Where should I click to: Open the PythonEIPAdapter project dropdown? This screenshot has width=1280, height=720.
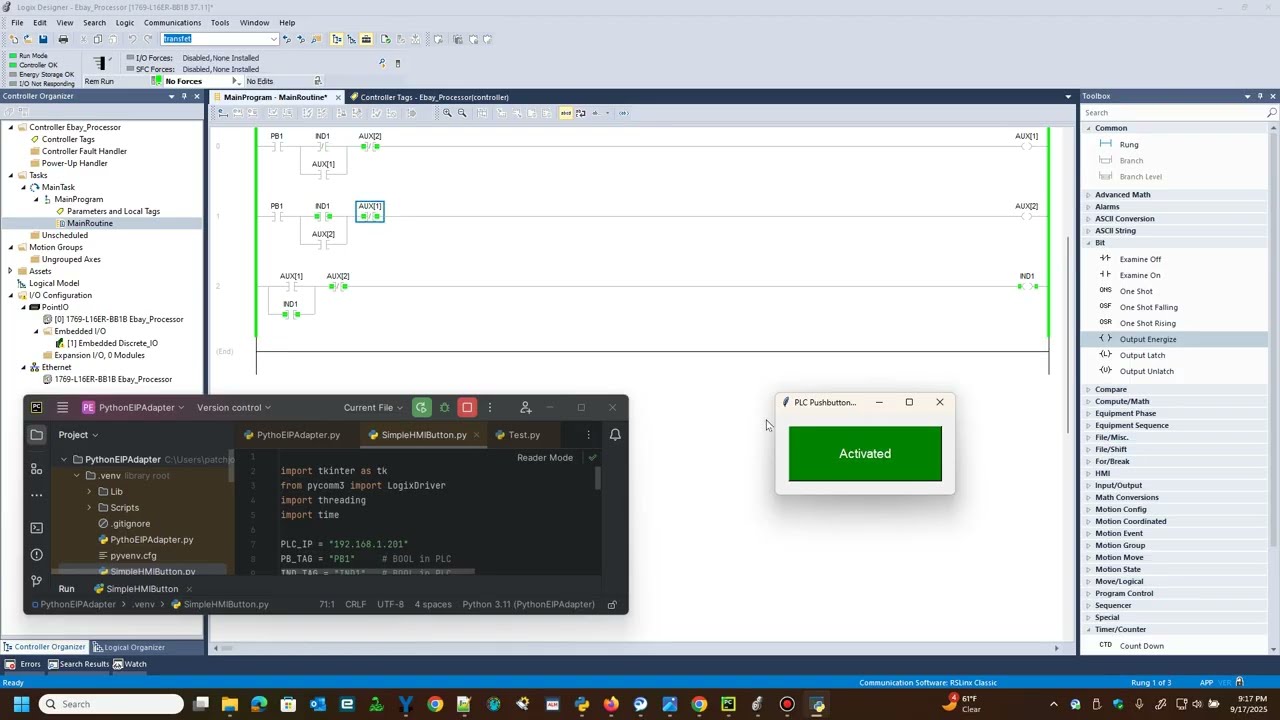coord(135,407)
